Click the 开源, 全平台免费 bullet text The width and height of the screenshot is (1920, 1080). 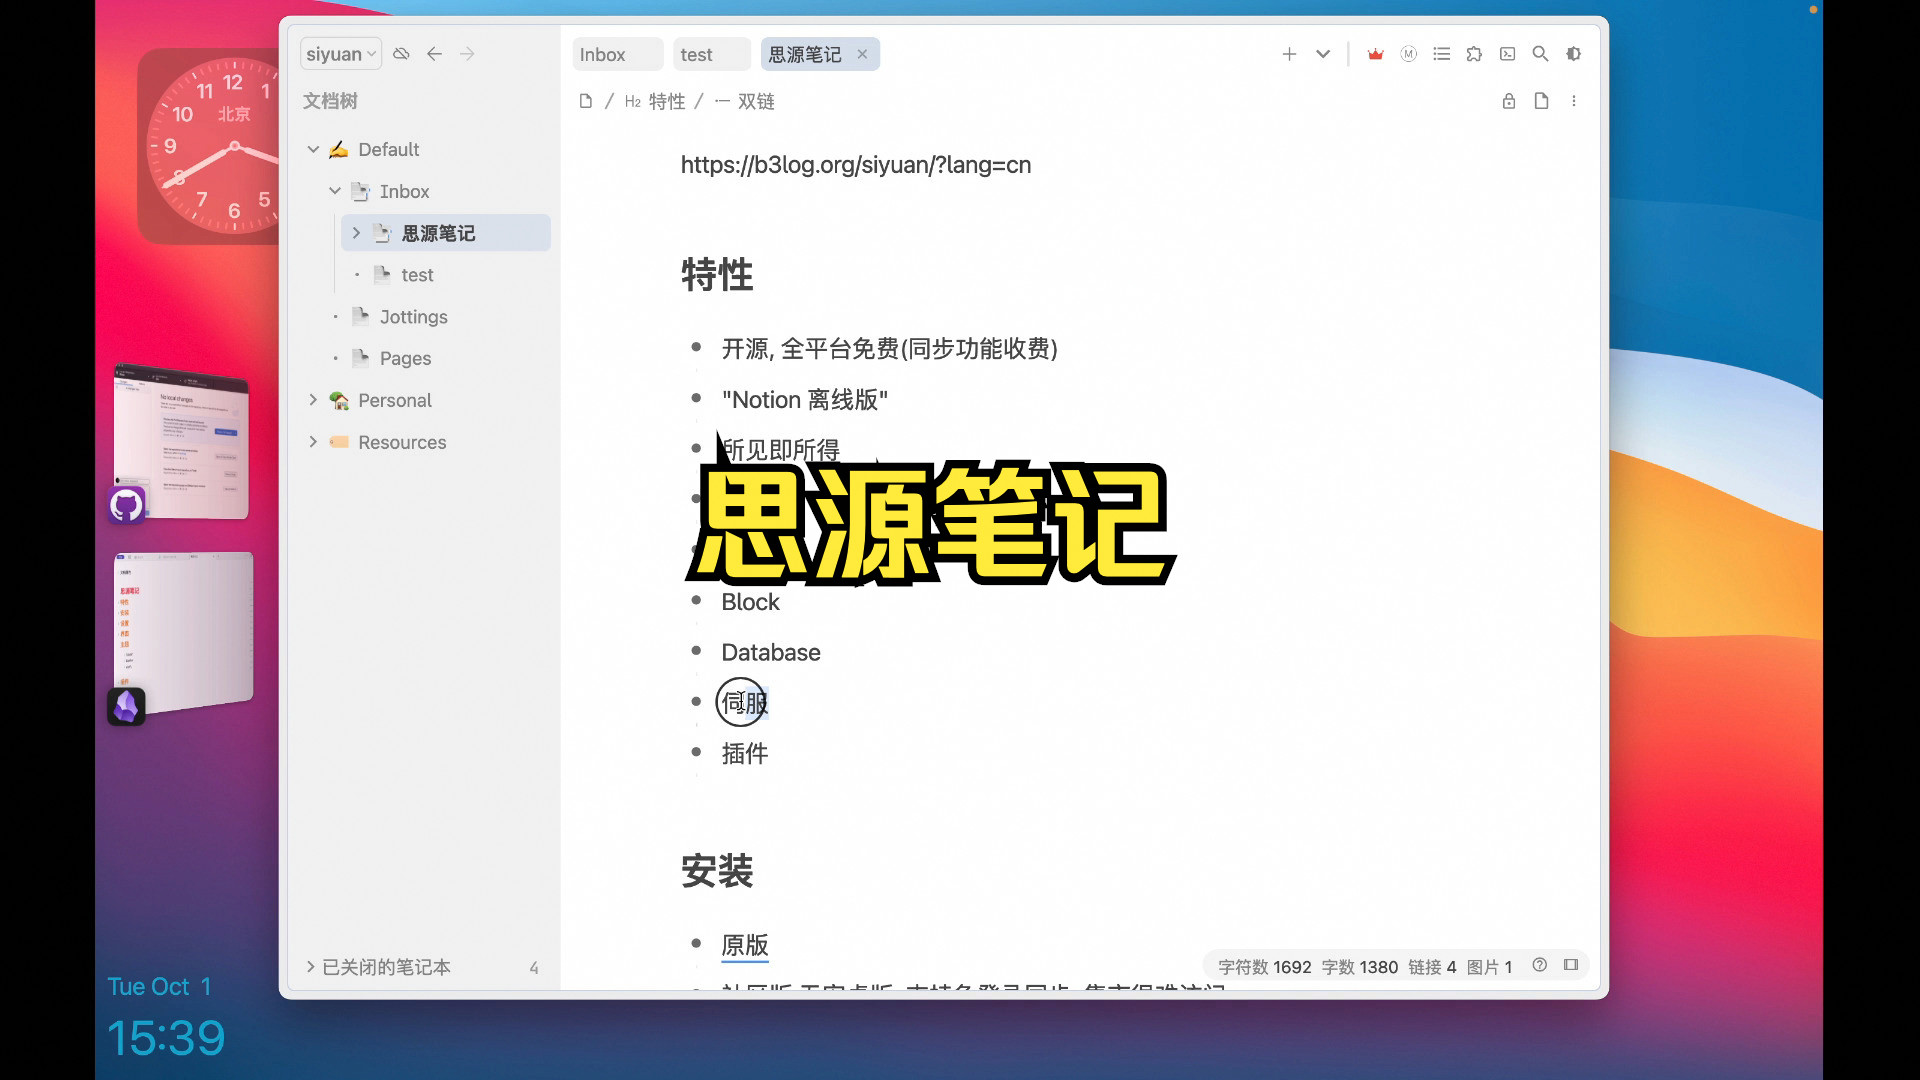(890, 348)
